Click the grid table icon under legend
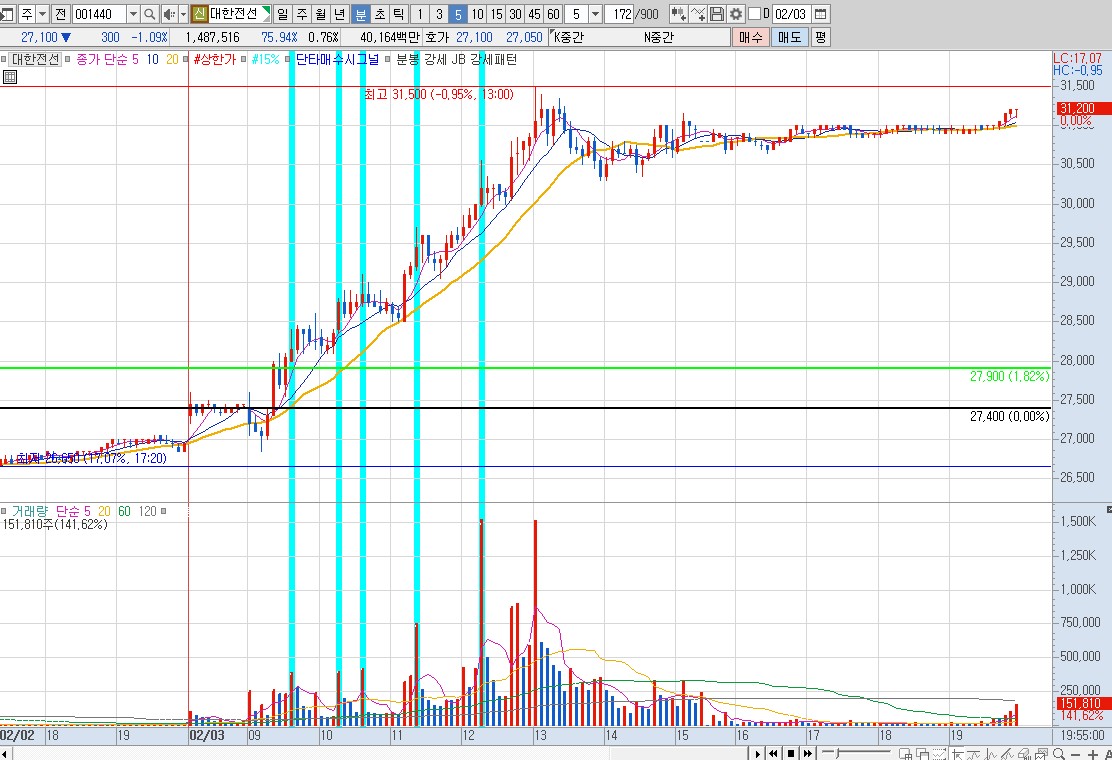 pyautogui.click(x=10, y=77)
